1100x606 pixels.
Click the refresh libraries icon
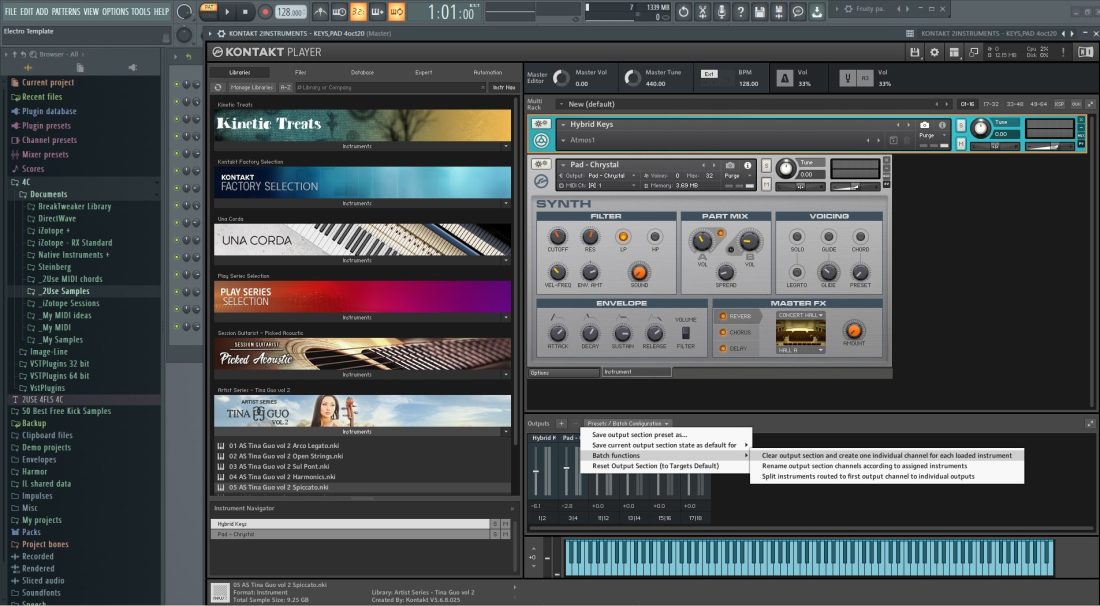[x=219, y=88]
